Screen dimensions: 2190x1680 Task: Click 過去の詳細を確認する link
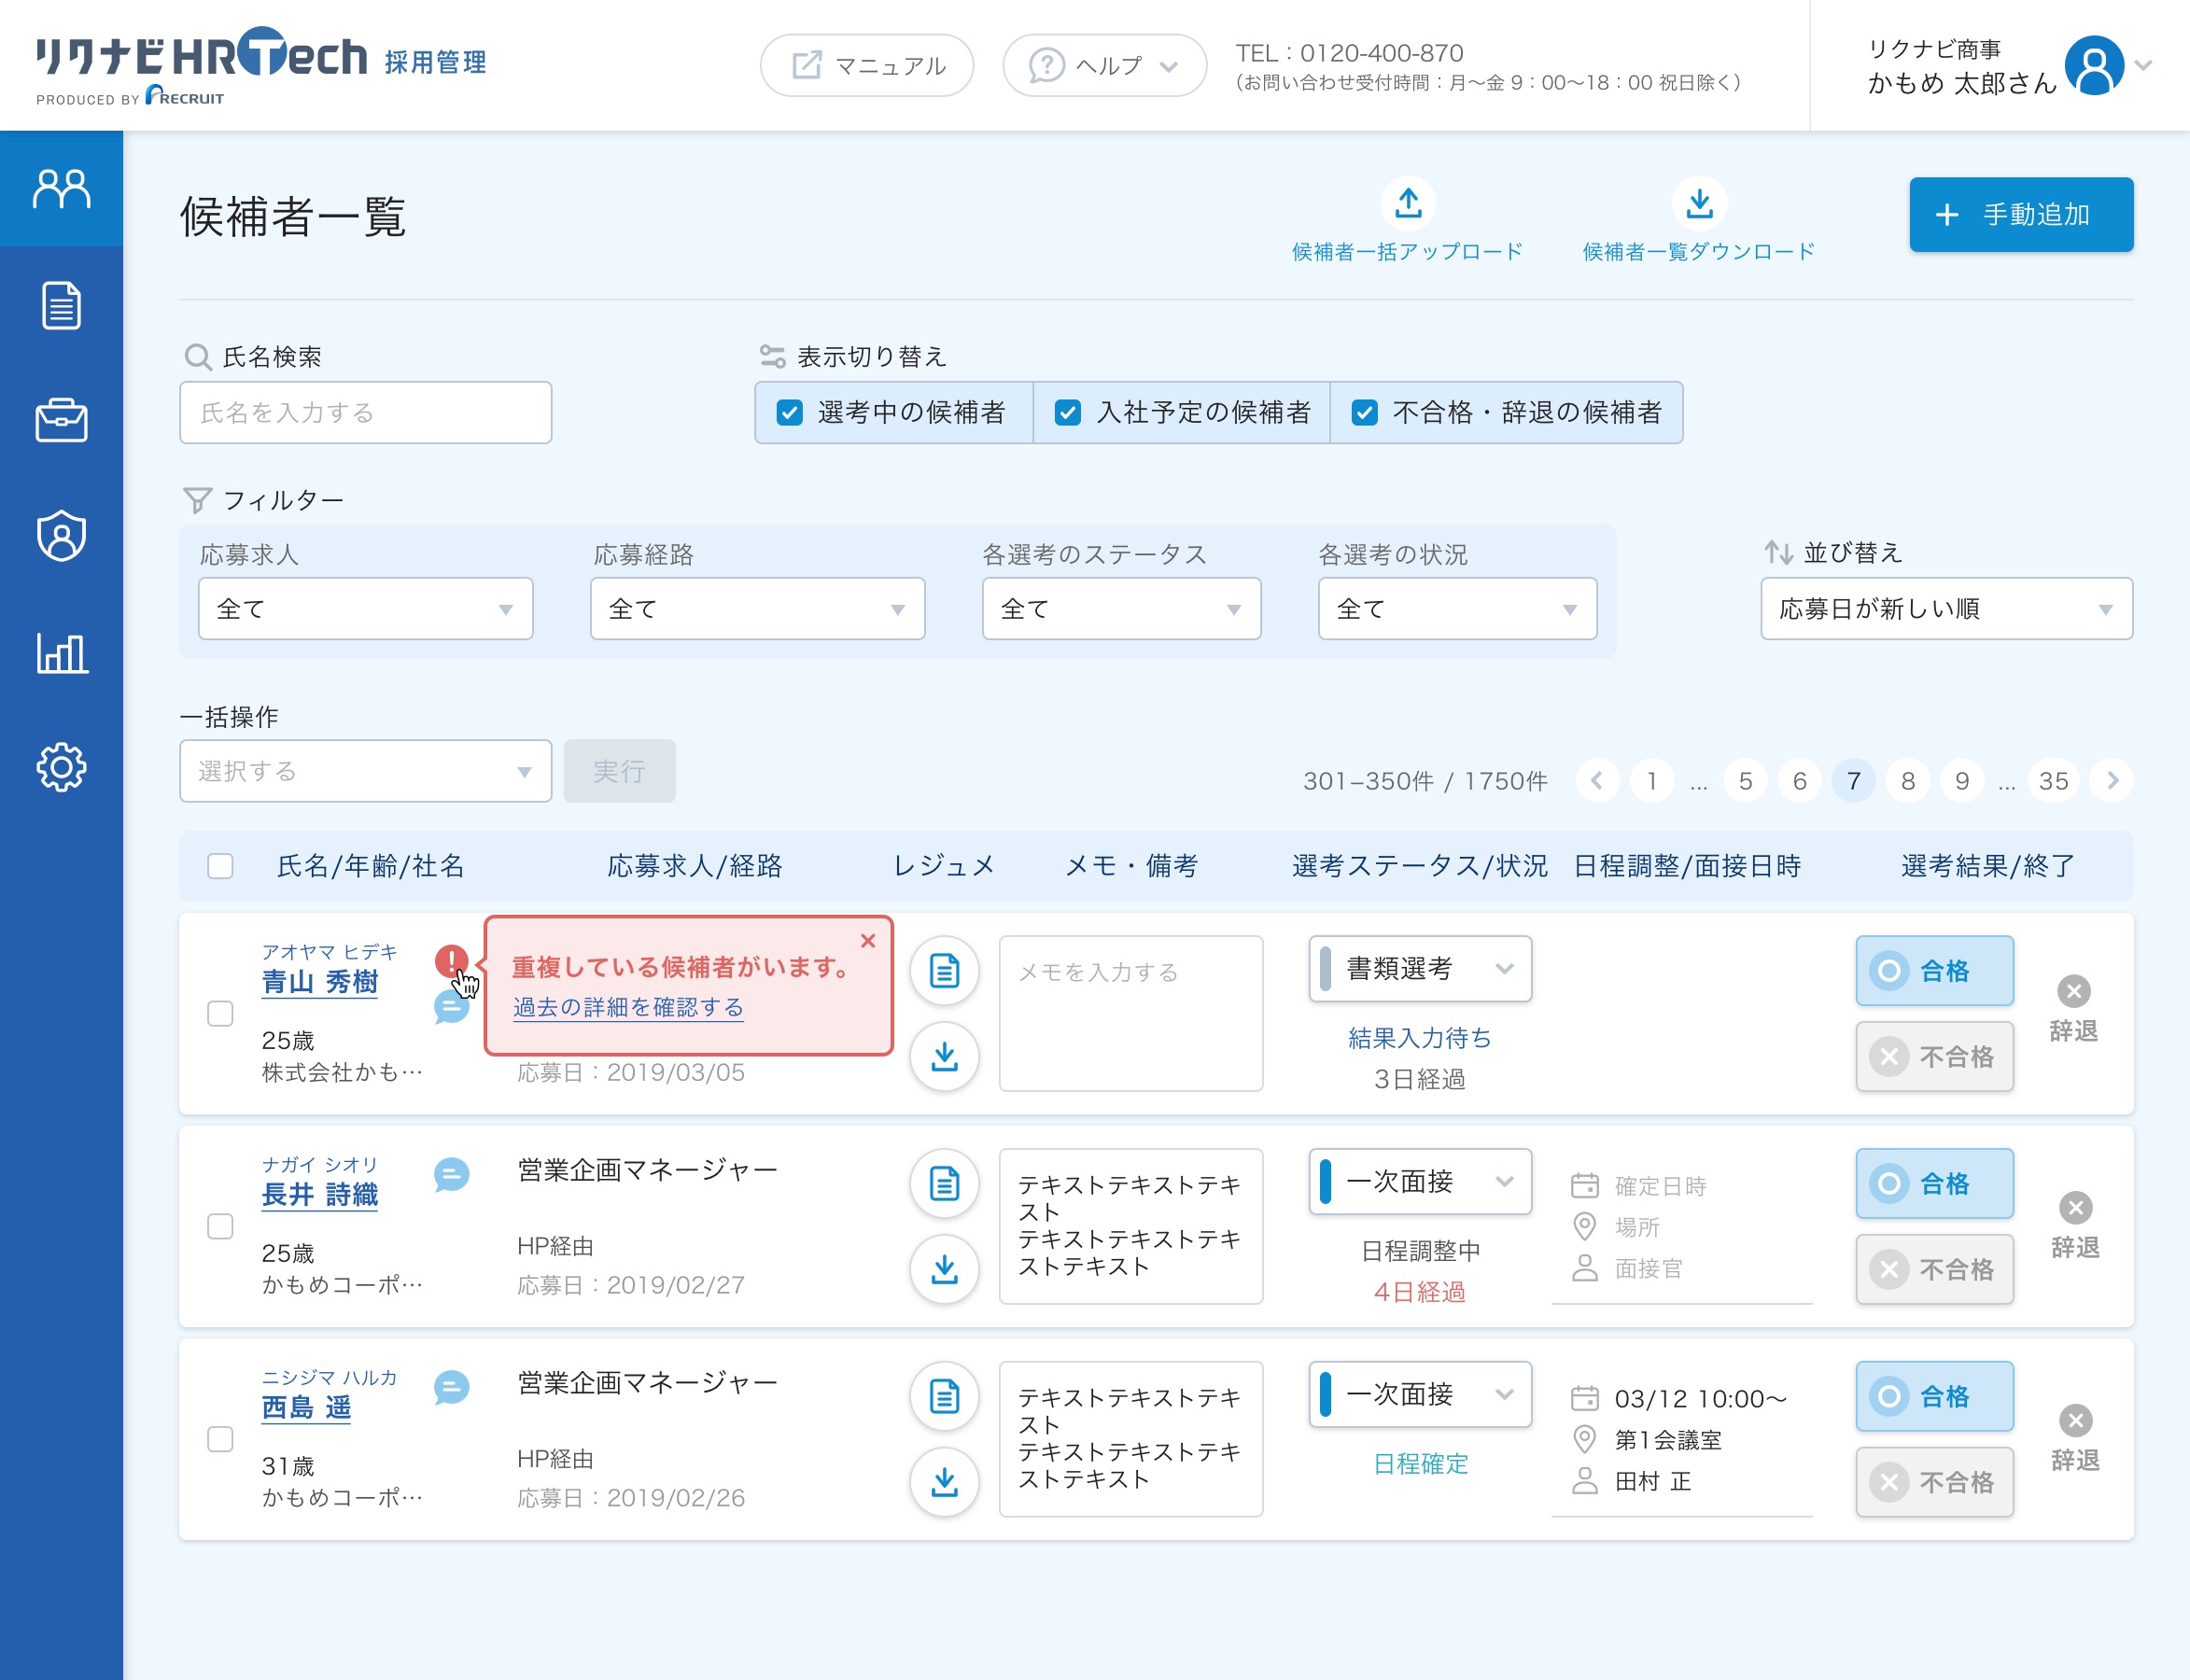click(x=628, y=1007)
